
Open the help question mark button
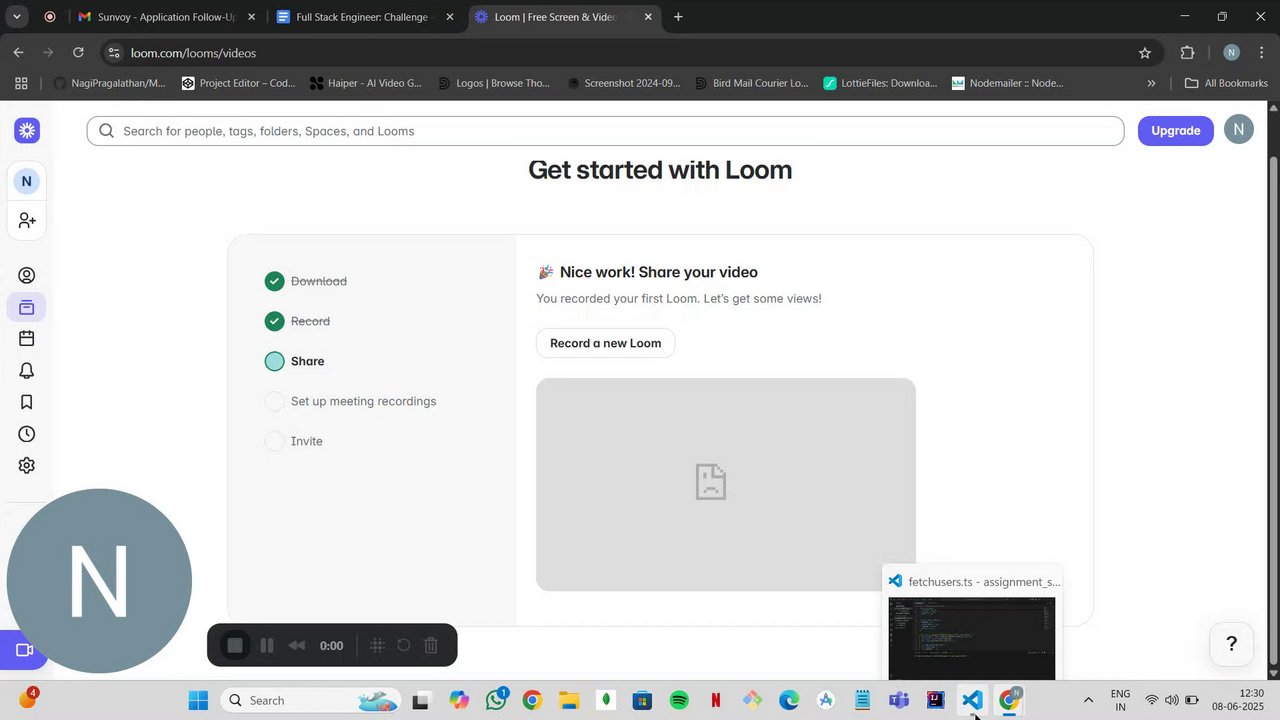[1232, 644]
